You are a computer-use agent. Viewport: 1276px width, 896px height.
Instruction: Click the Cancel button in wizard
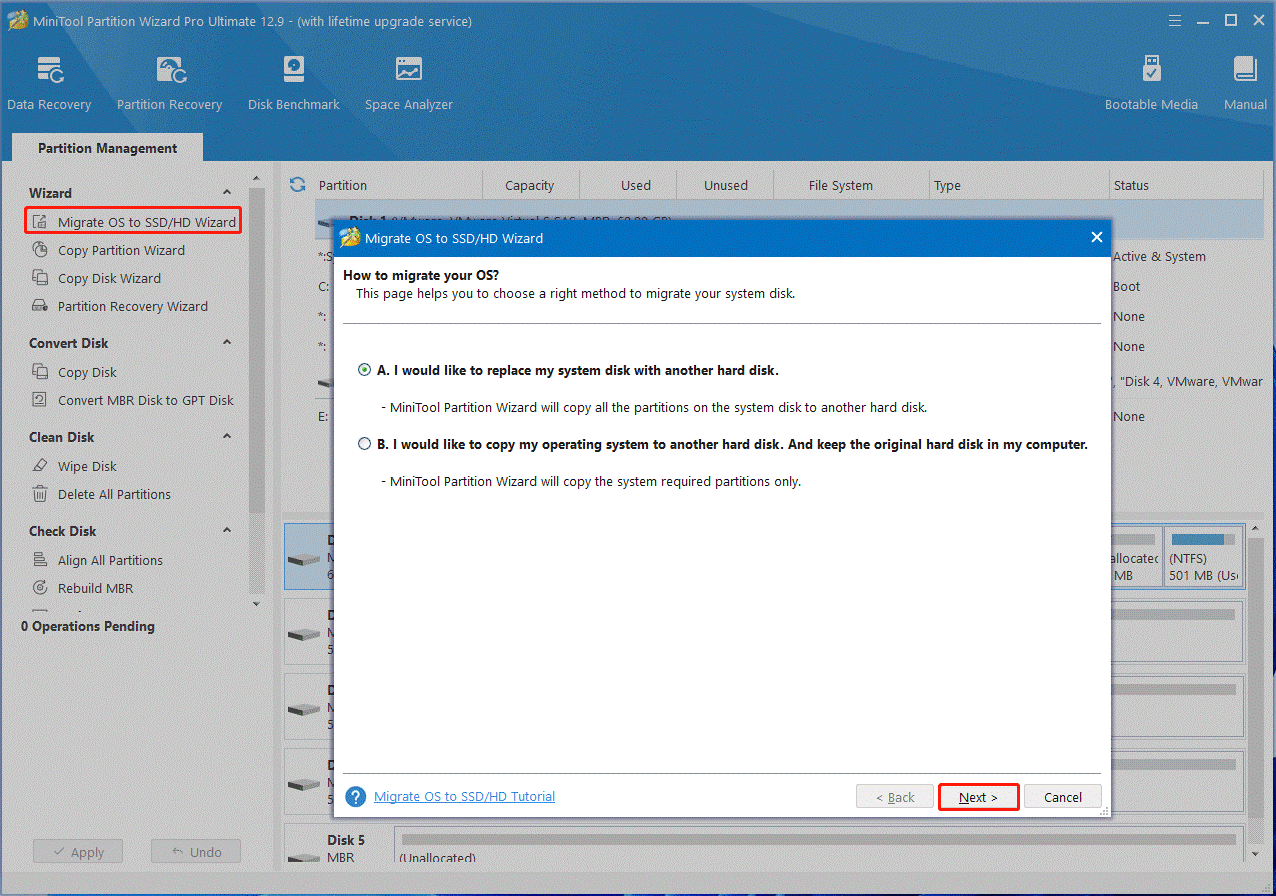click(x=1062, y=797)
